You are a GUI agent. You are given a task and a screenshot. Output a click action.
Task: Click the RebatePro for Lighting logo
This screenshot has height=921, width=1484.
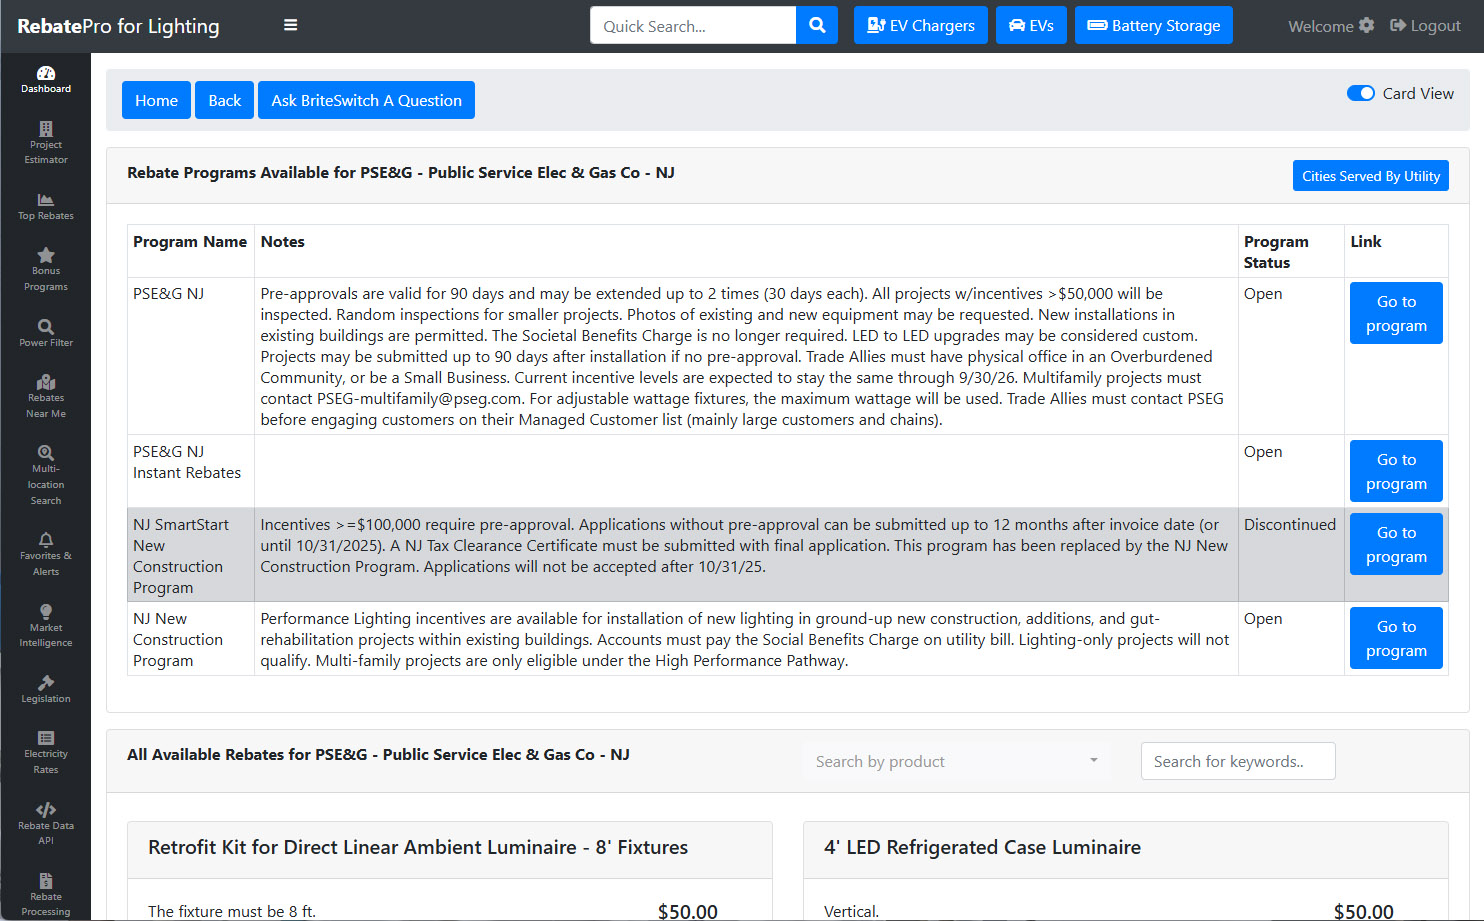point(118,26)
